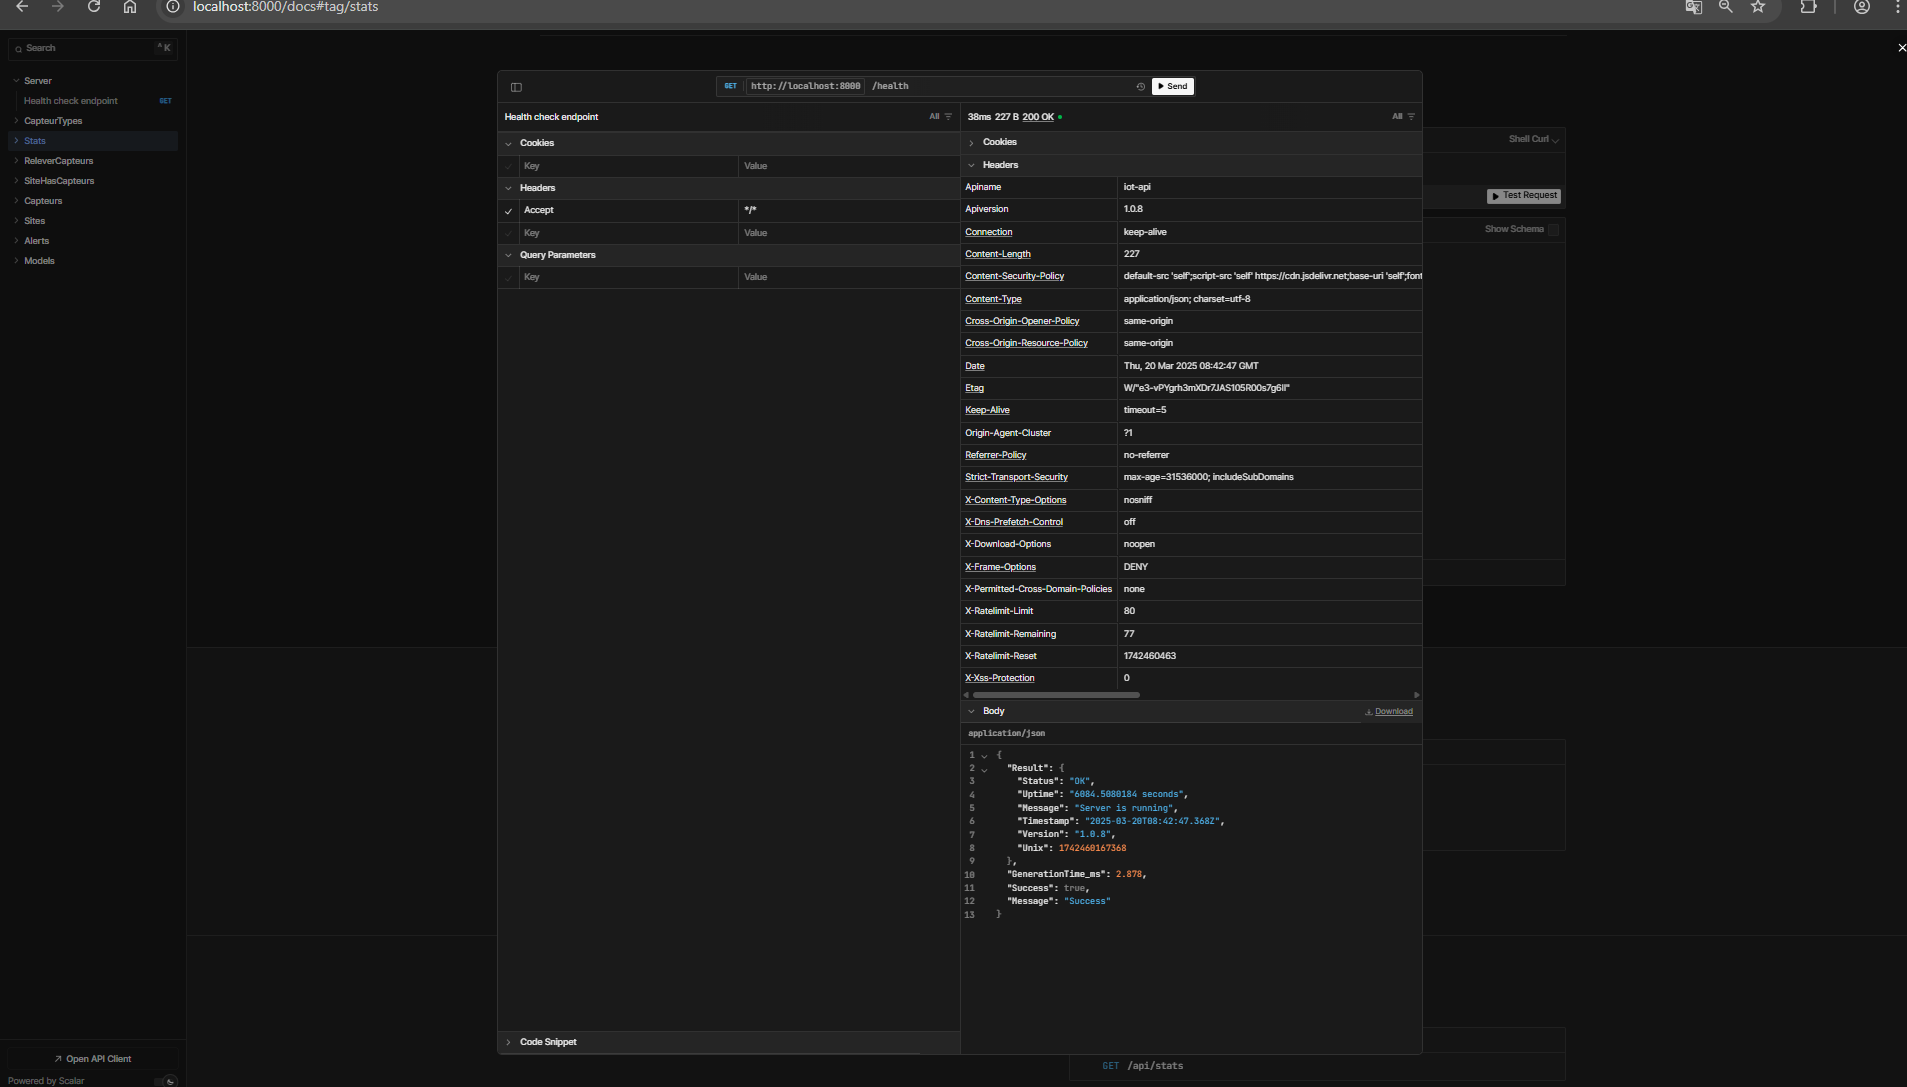The height and width of the screenshot is (1087, 1907).
Task: Open browser extensions puzzle icon
Action: point(1808,7)
